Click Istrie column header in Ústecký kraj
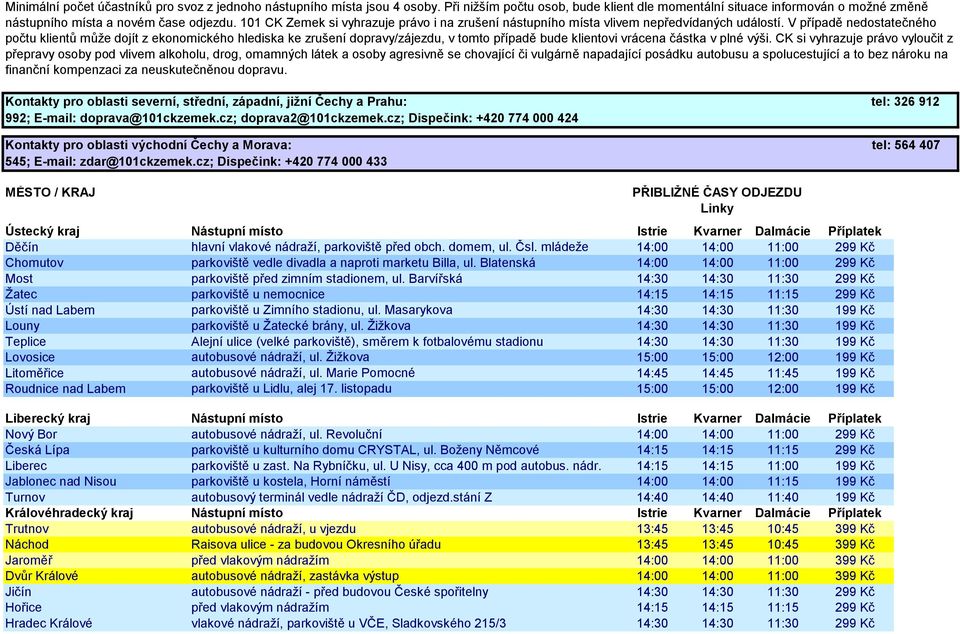 coord(652,231)
